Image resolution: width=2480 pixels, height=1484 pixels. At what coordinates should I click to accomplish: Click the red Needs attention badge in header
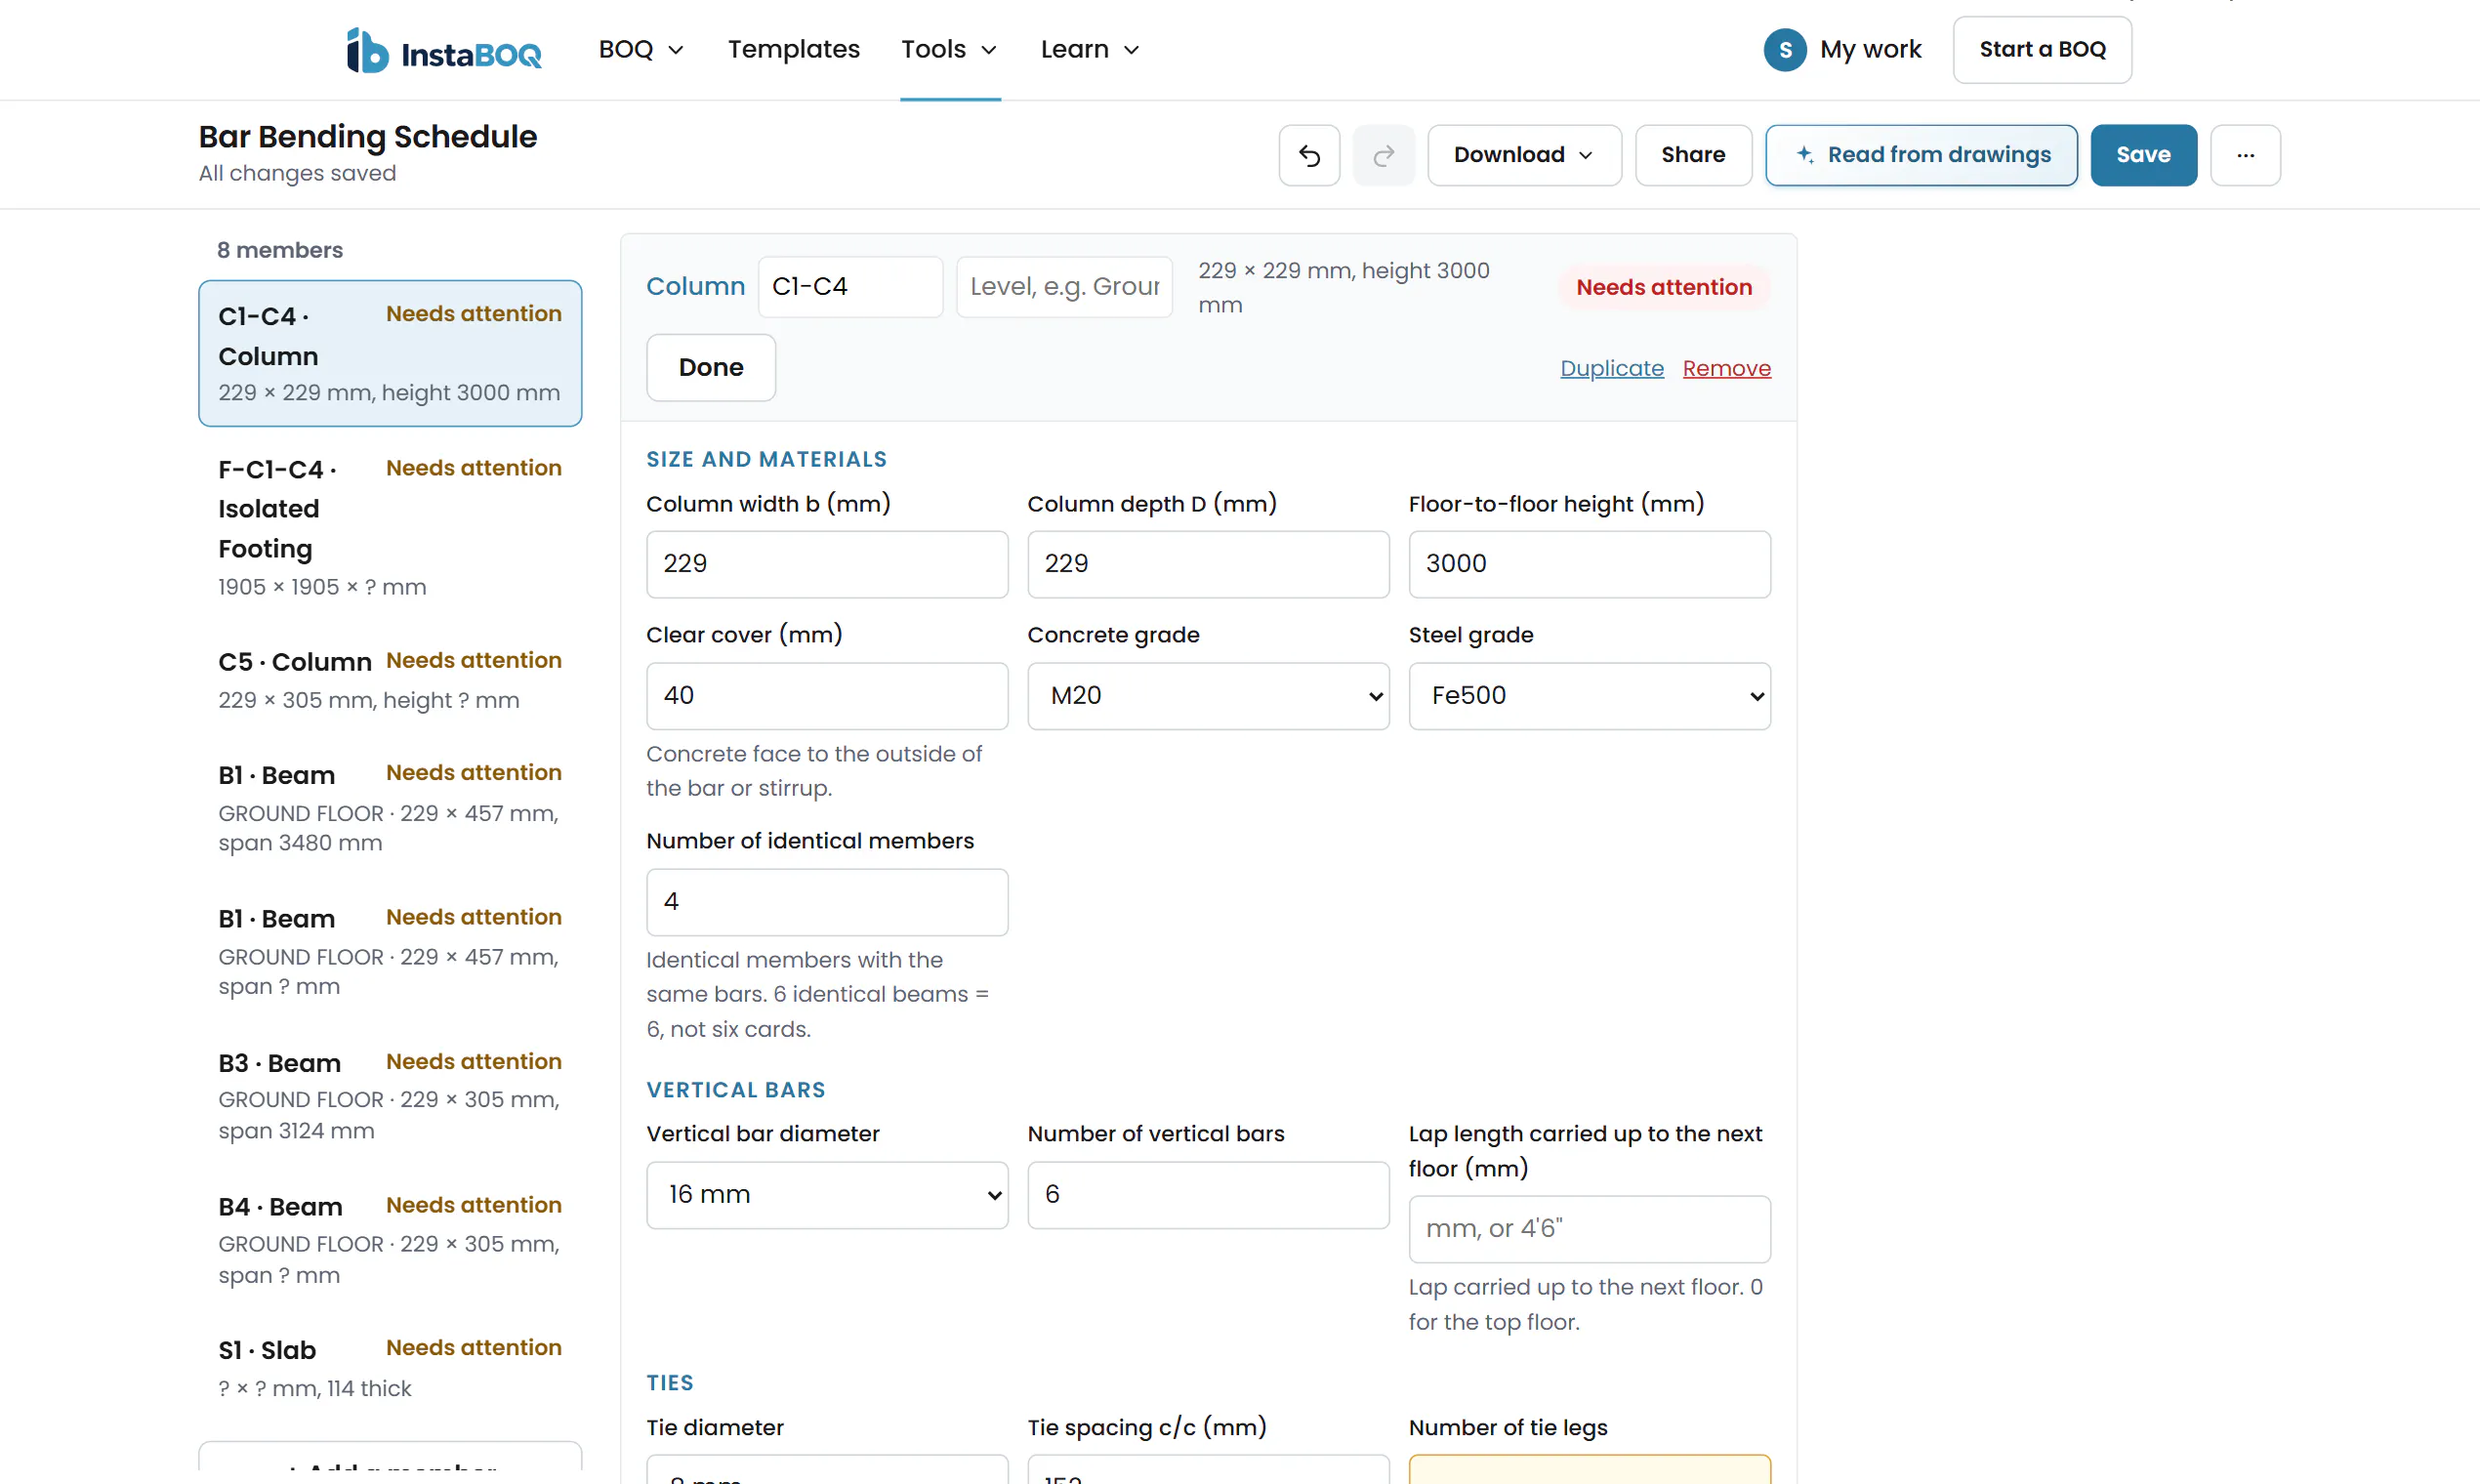1664,287
